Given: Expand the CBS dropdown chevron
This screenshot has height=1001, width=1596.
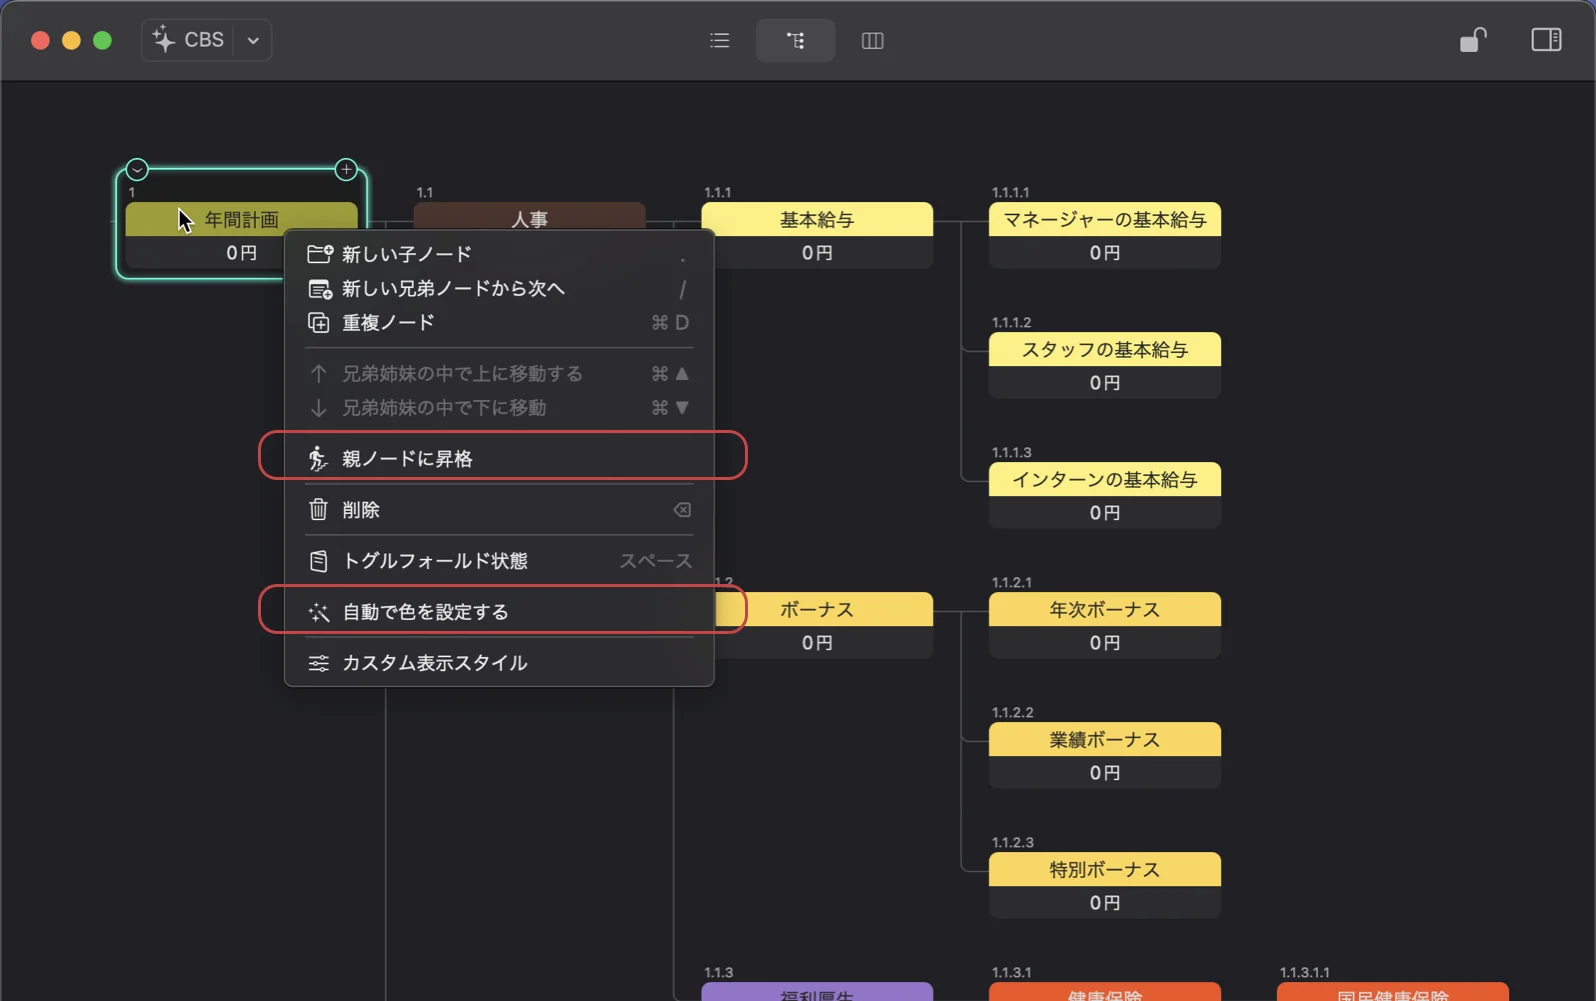Looking at the screenshot, I should coord(253,41).
